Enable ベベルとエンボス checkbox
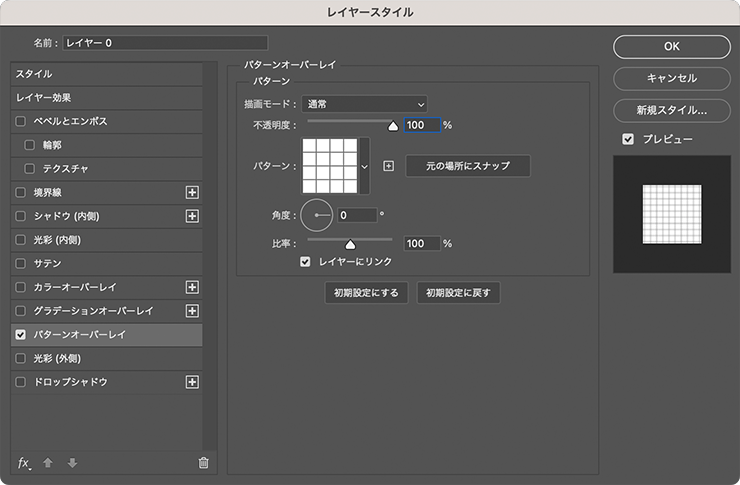Image resolution: width=740 pixels, height=485 pixels. tap(21, 121)
